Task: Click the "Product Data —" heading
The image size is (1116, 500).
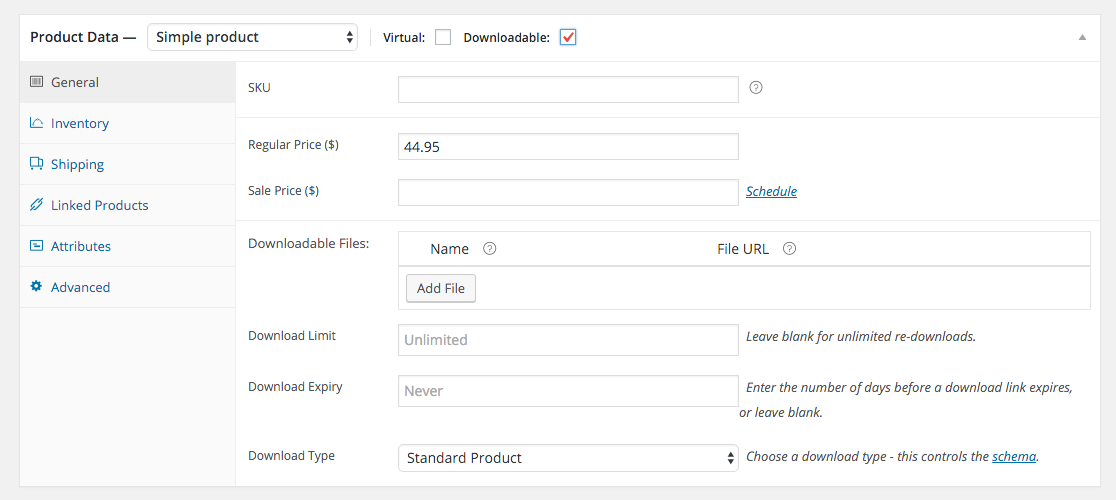Action: [83, 37]
